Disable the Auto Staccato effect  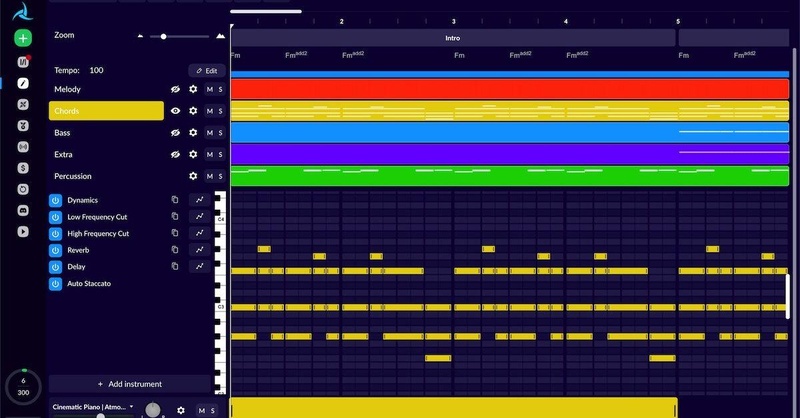[x=56, y=284]
